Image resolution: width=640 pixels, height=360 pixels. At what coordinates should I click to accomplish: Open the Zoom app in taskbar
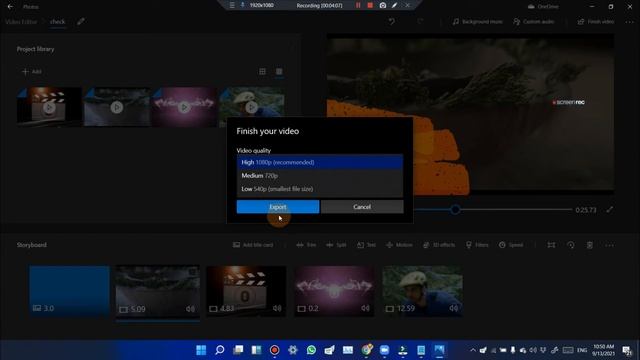point(384,350)
